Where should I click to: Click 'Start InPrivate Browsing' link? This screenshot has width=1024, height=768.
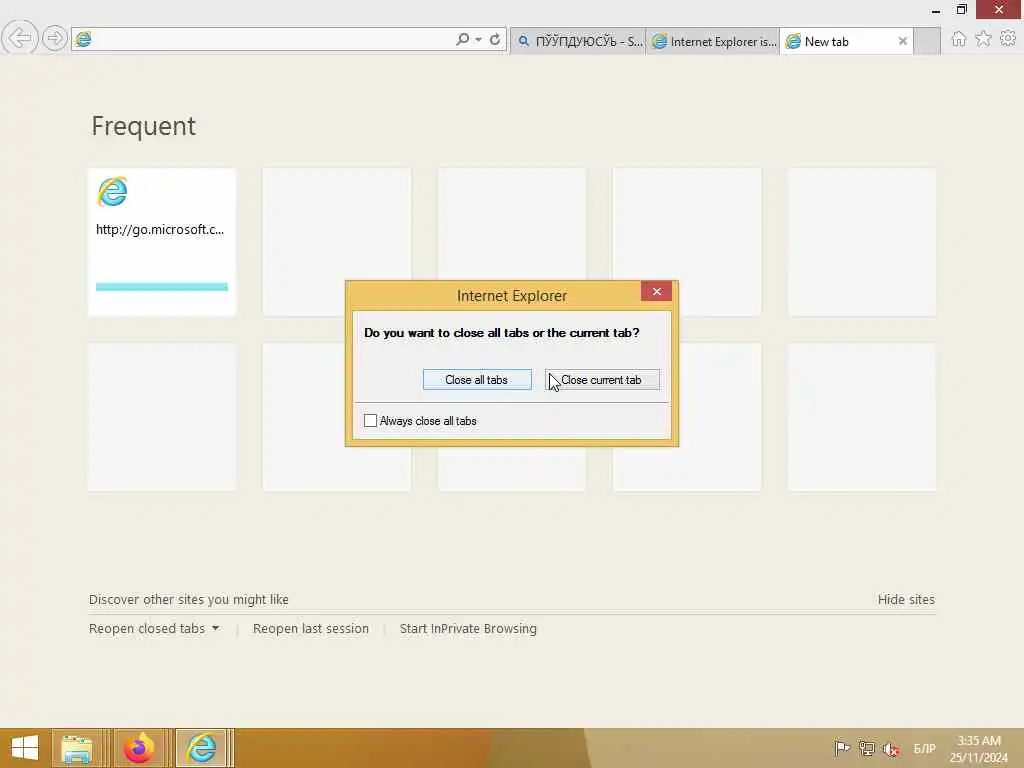(x=468, y=628)
